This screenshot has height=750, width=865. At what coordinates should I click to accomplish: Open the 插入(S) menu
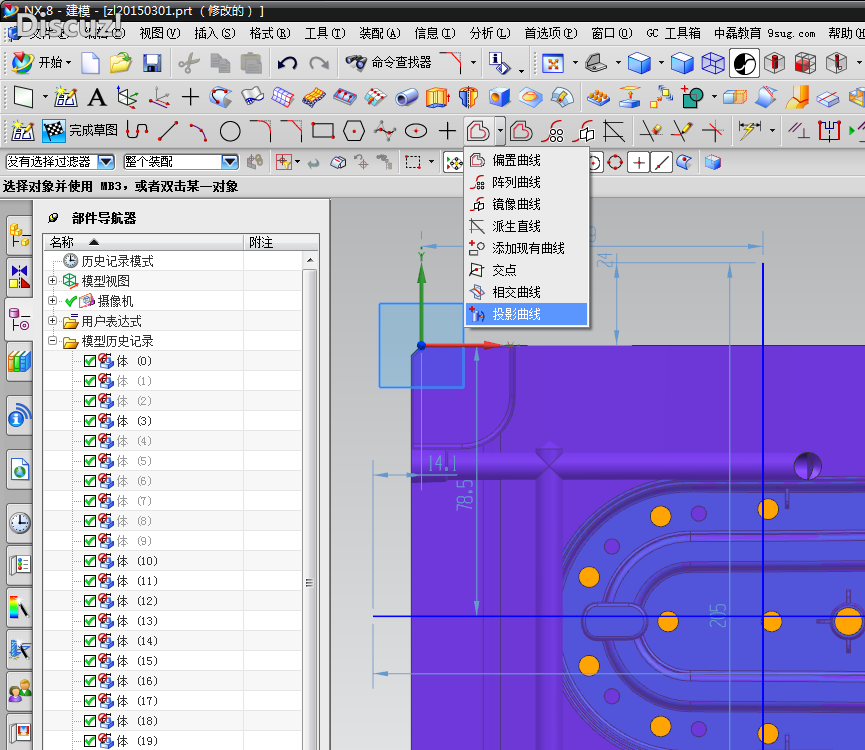(x=215, y=34)
